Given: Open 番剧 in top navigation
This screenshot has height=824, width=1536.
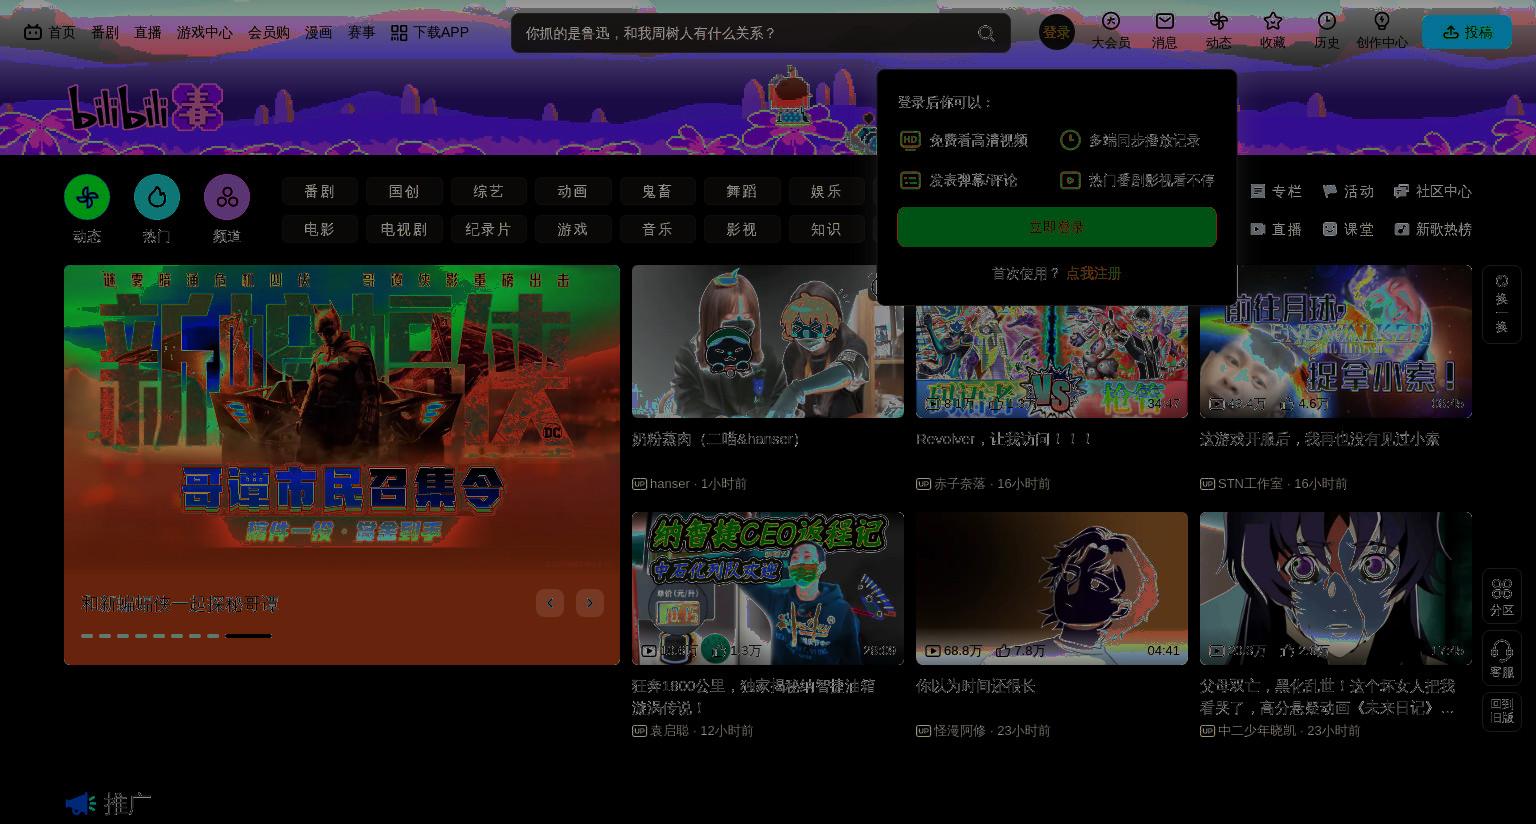Looking at the screenshot, I should (x=105, y=32).
